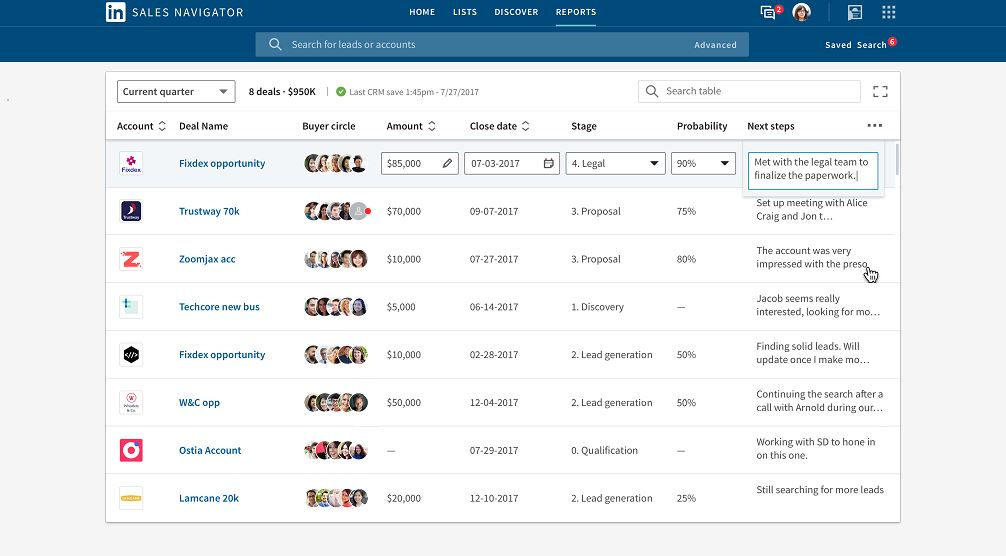Click the 1. Discovery stage cell
The height and width of the screenshot is (556, 1006).
[597, 307]
